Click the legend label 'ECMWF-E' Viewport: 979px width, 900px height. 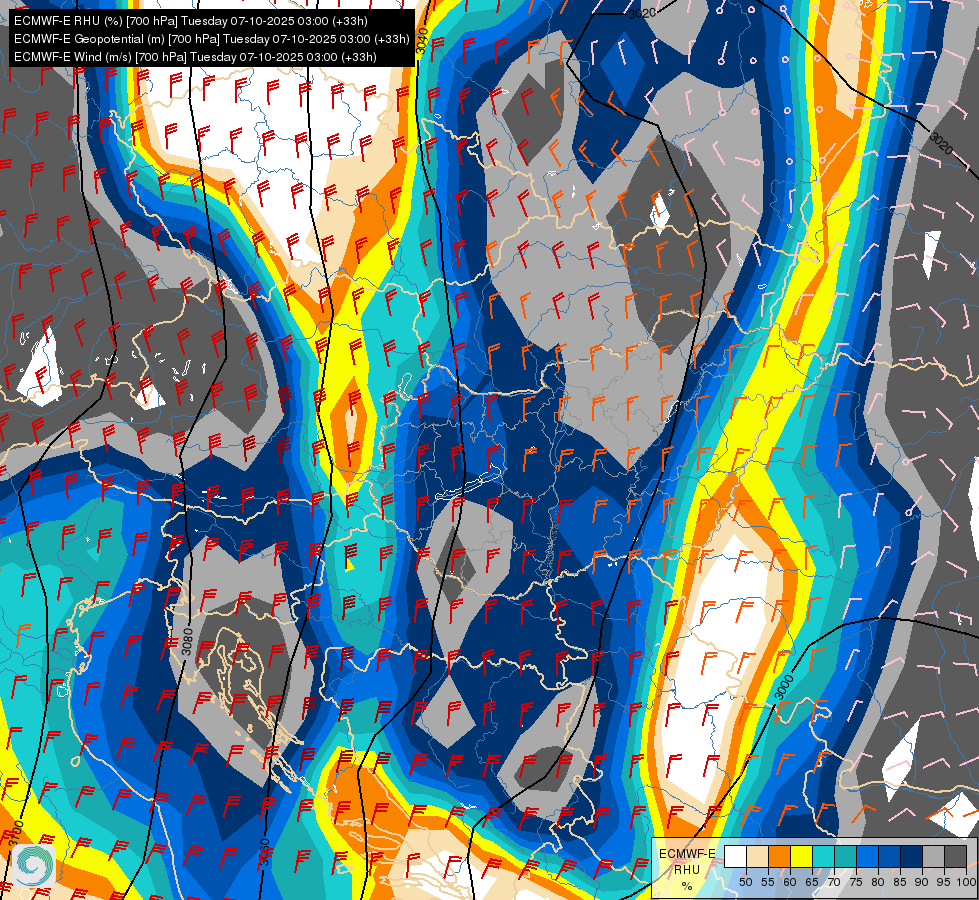687,854
